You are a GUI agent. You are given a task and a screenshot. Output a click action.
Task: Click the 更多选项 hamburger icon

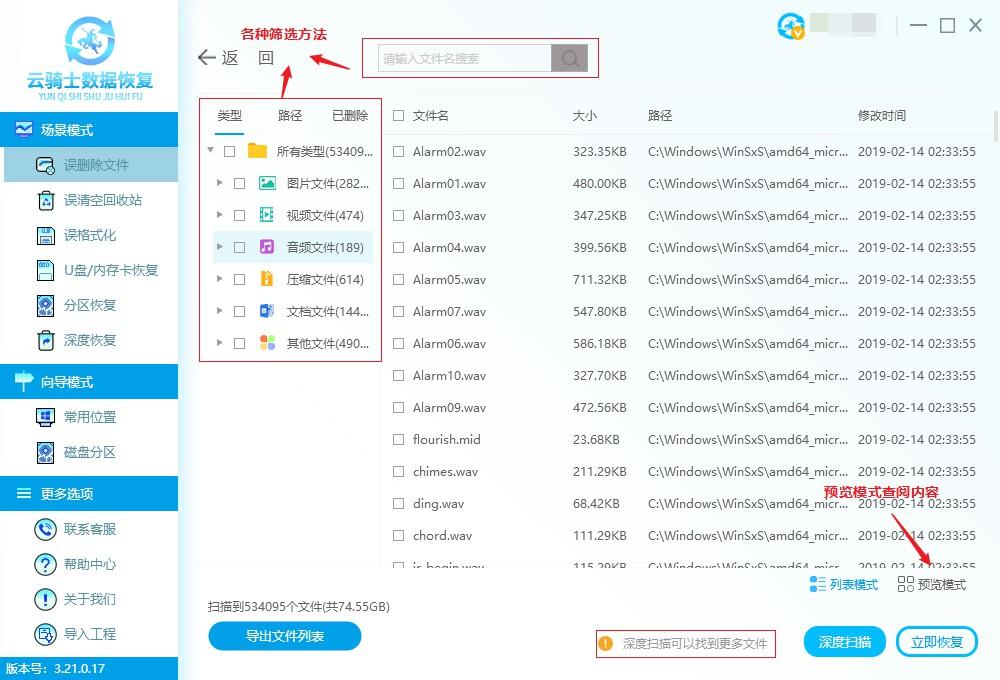[24, 493]
